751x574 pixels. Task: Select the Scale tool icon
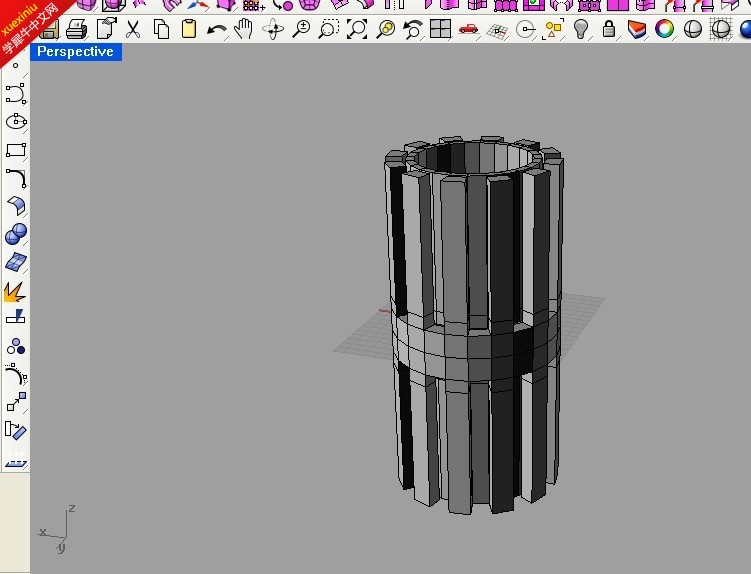16,402
